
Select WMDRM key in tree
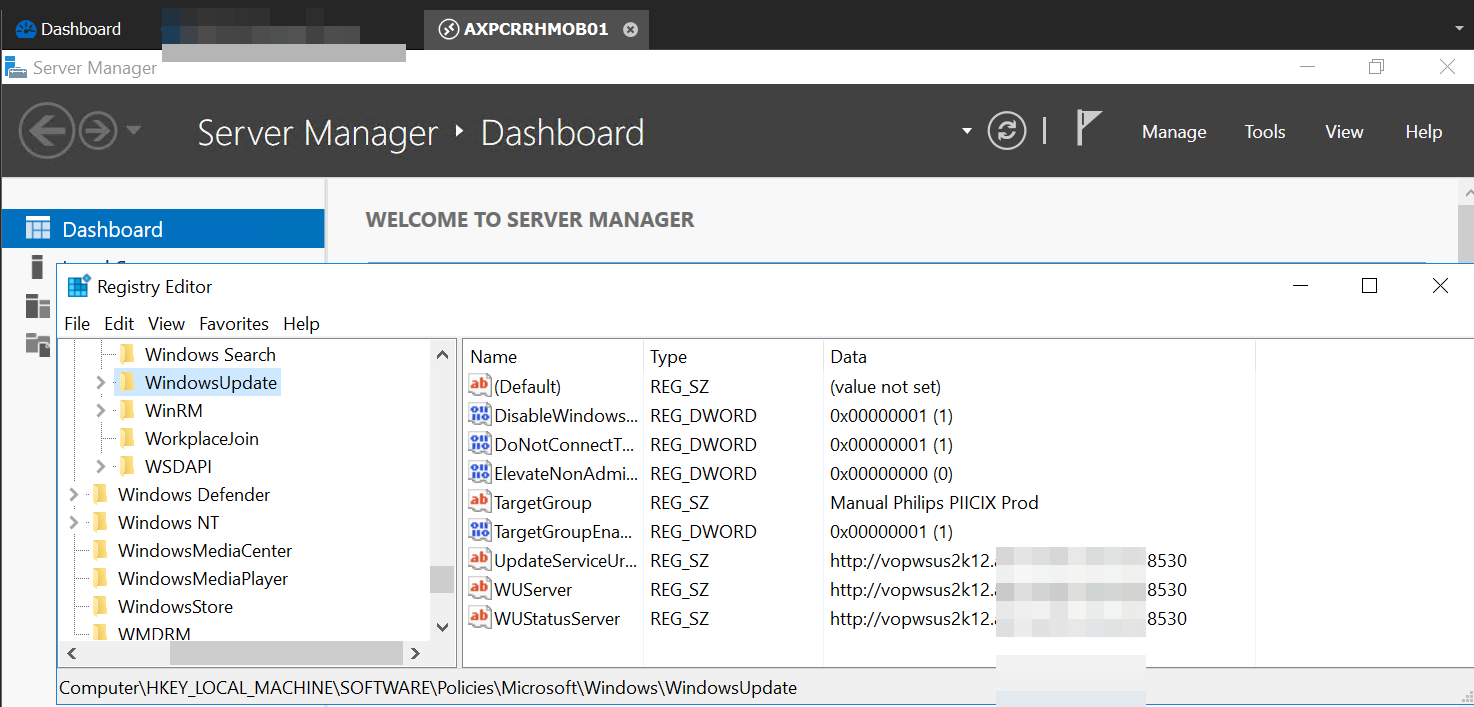pos(154,633)
